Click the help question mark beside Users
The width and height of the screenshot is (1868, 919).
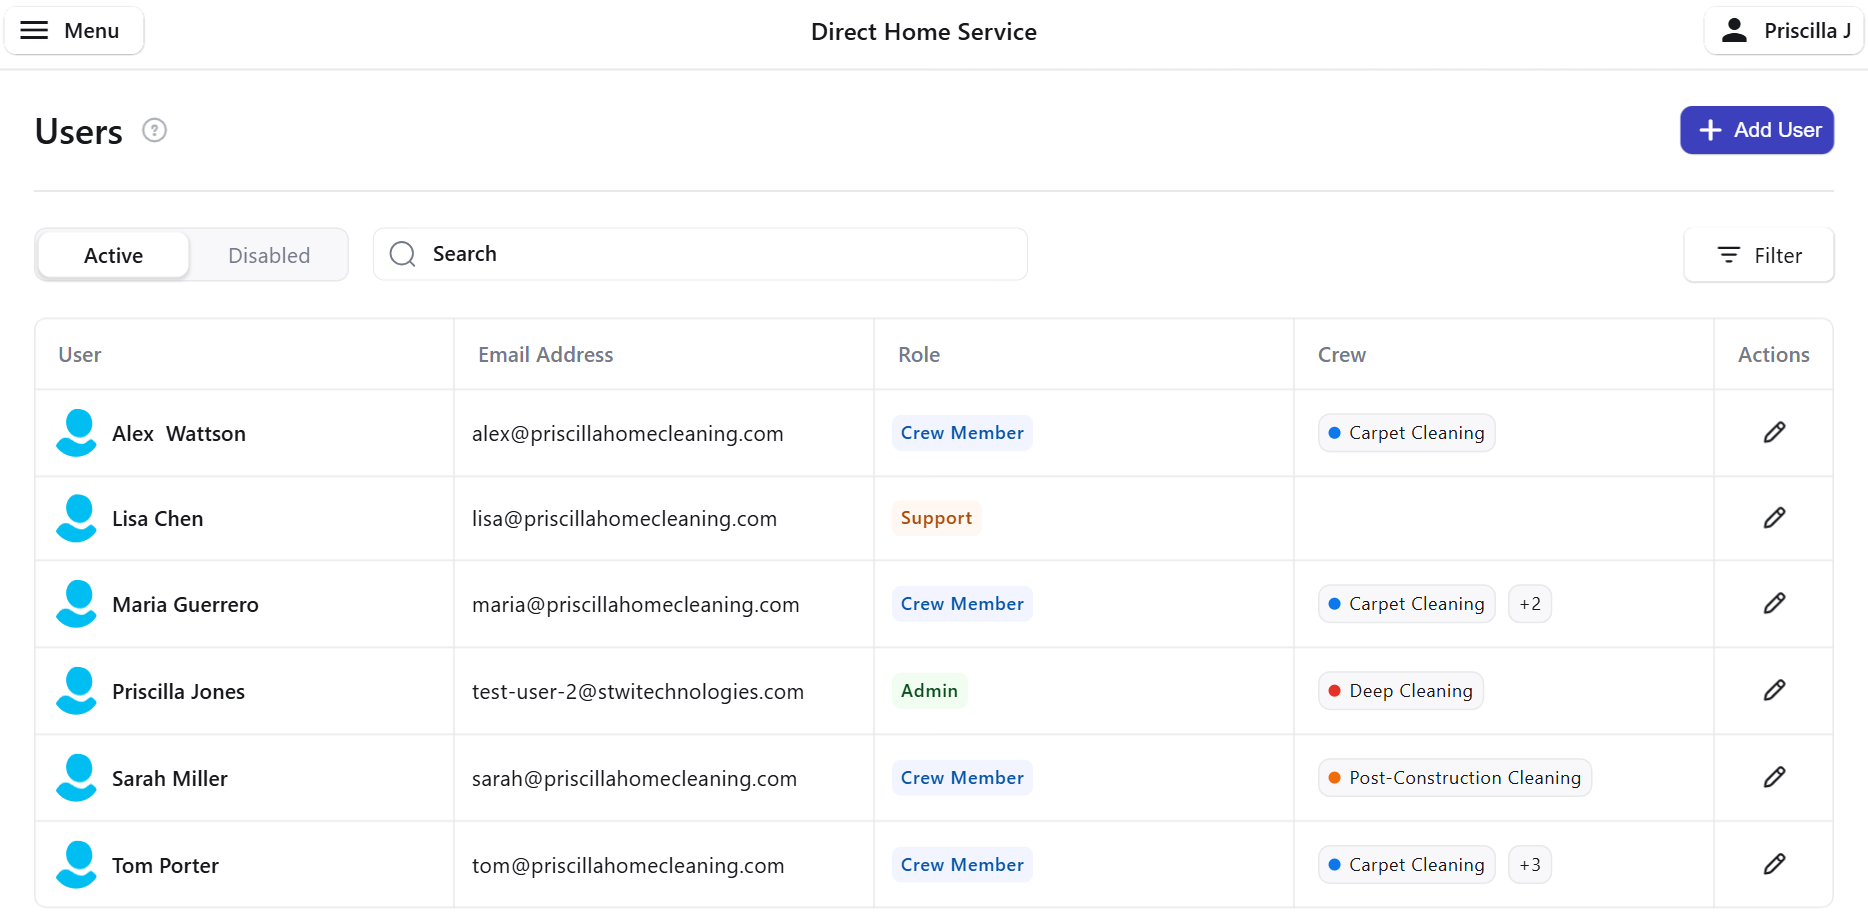[154, 131]
